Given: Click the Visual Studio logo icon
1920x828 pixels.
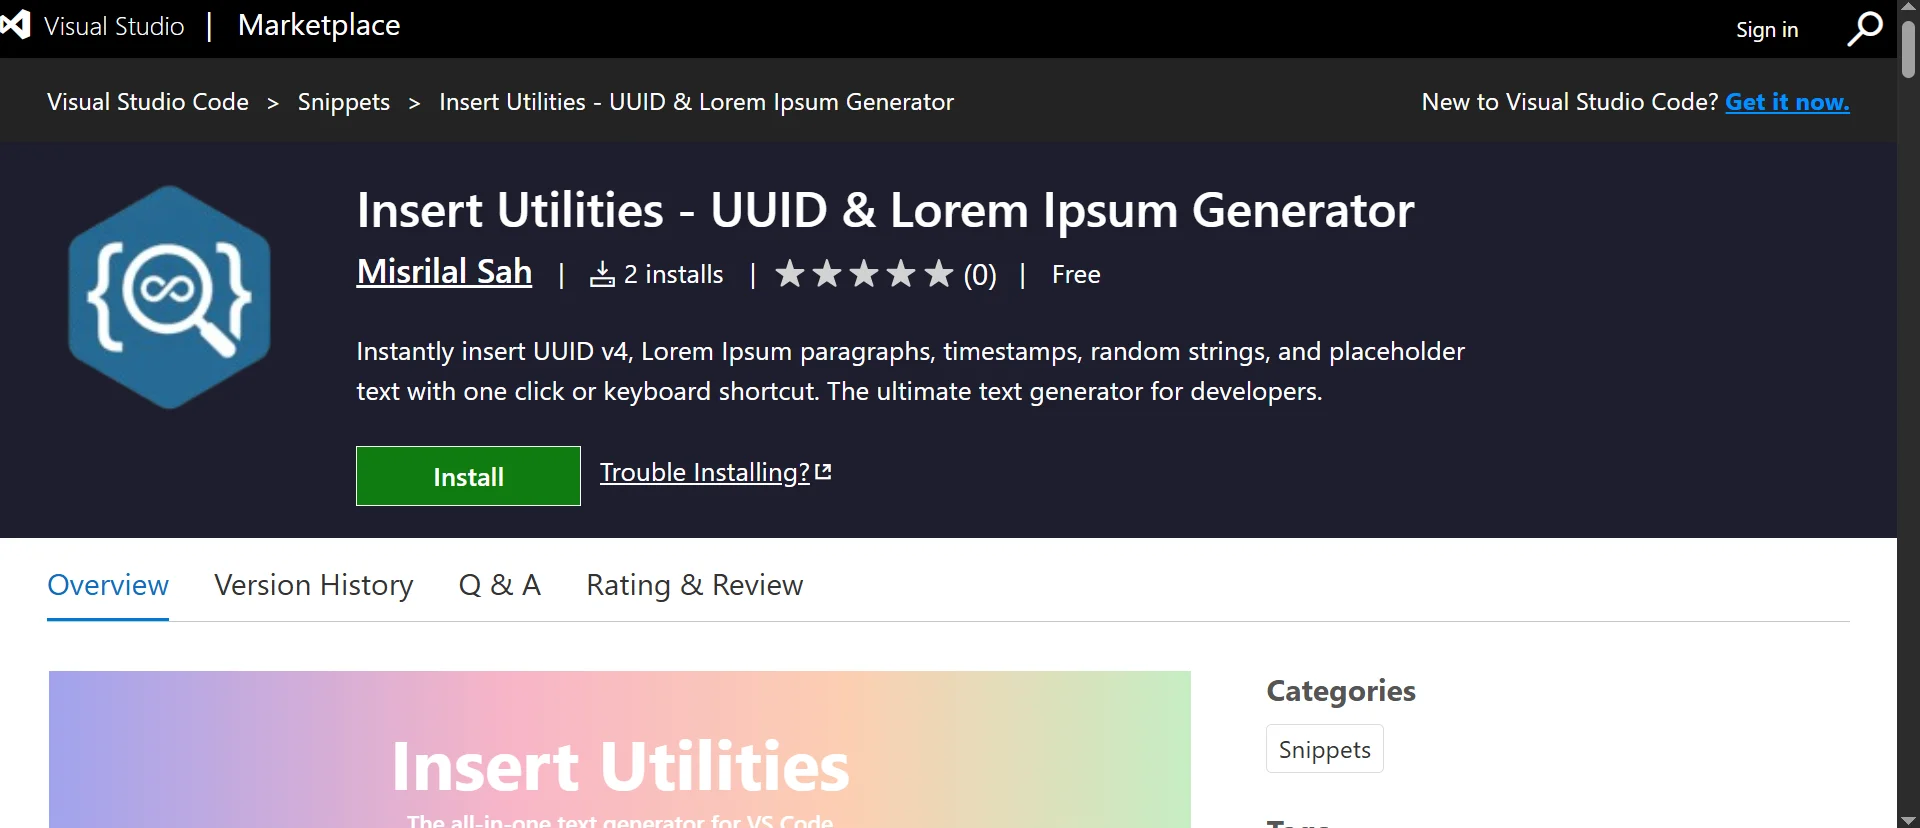Looking at the screenshot, I should coord(16,25).
